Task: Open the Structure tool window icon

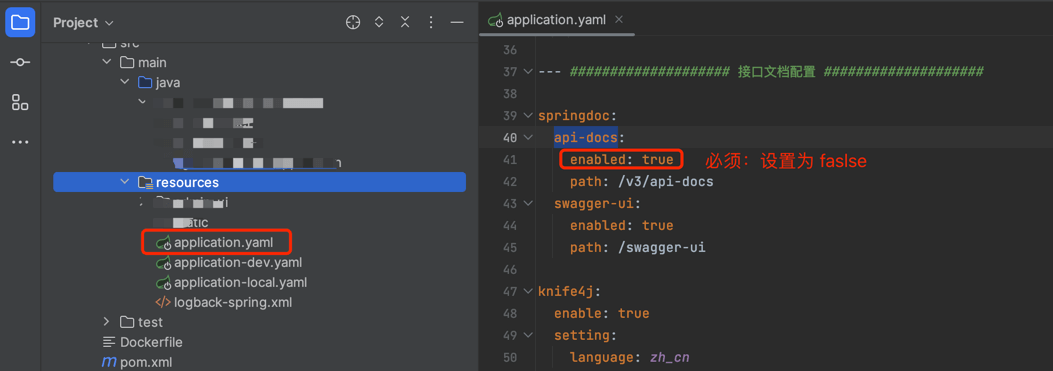Action: [20, 102]
